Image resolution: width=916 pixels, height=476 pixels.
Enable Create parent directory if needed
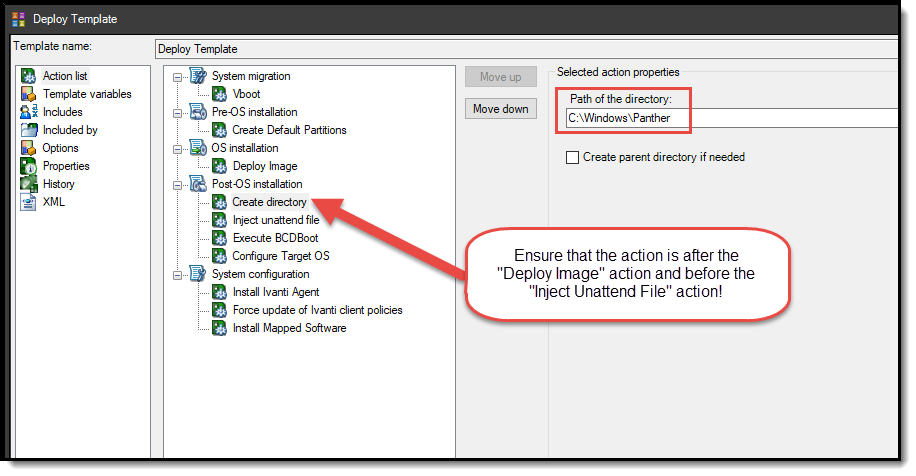pyautogui.click(x=573, y=157)
